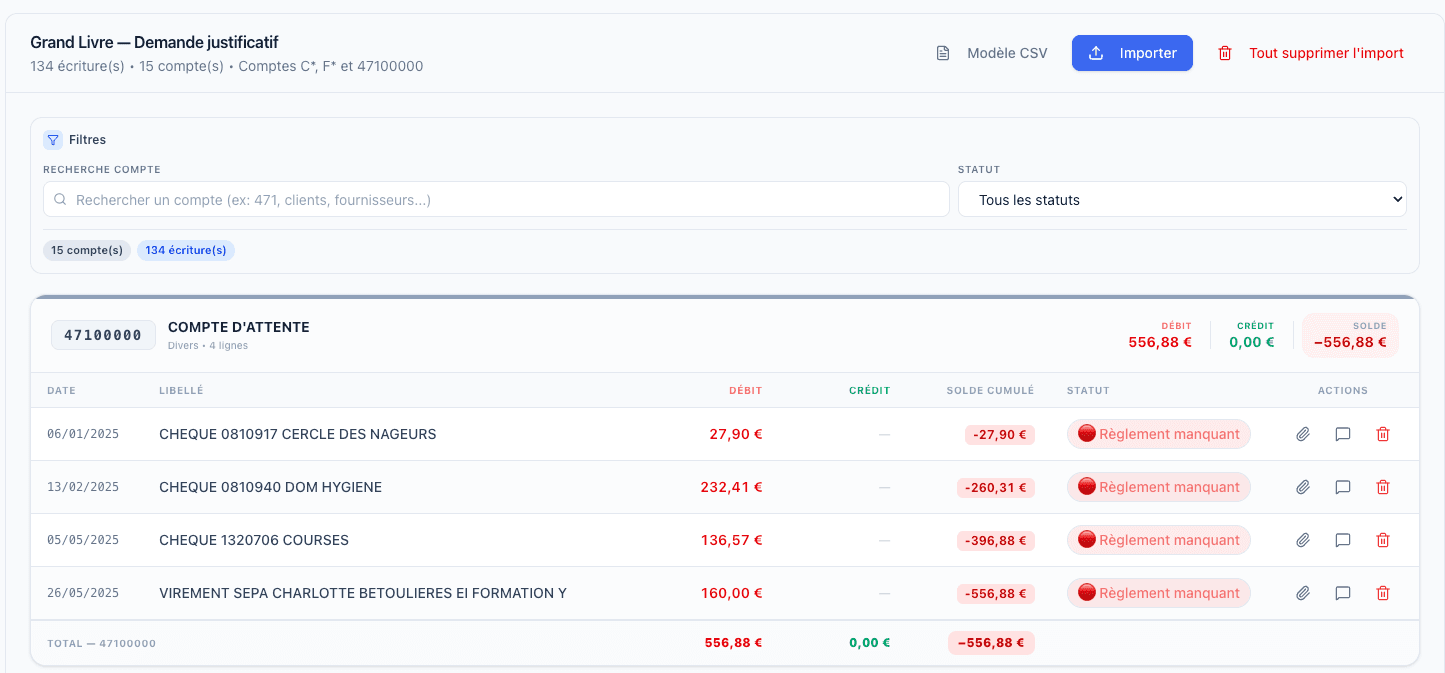Click Règlement manquant status on DOM HYGIENE row

coord(1158,487)
